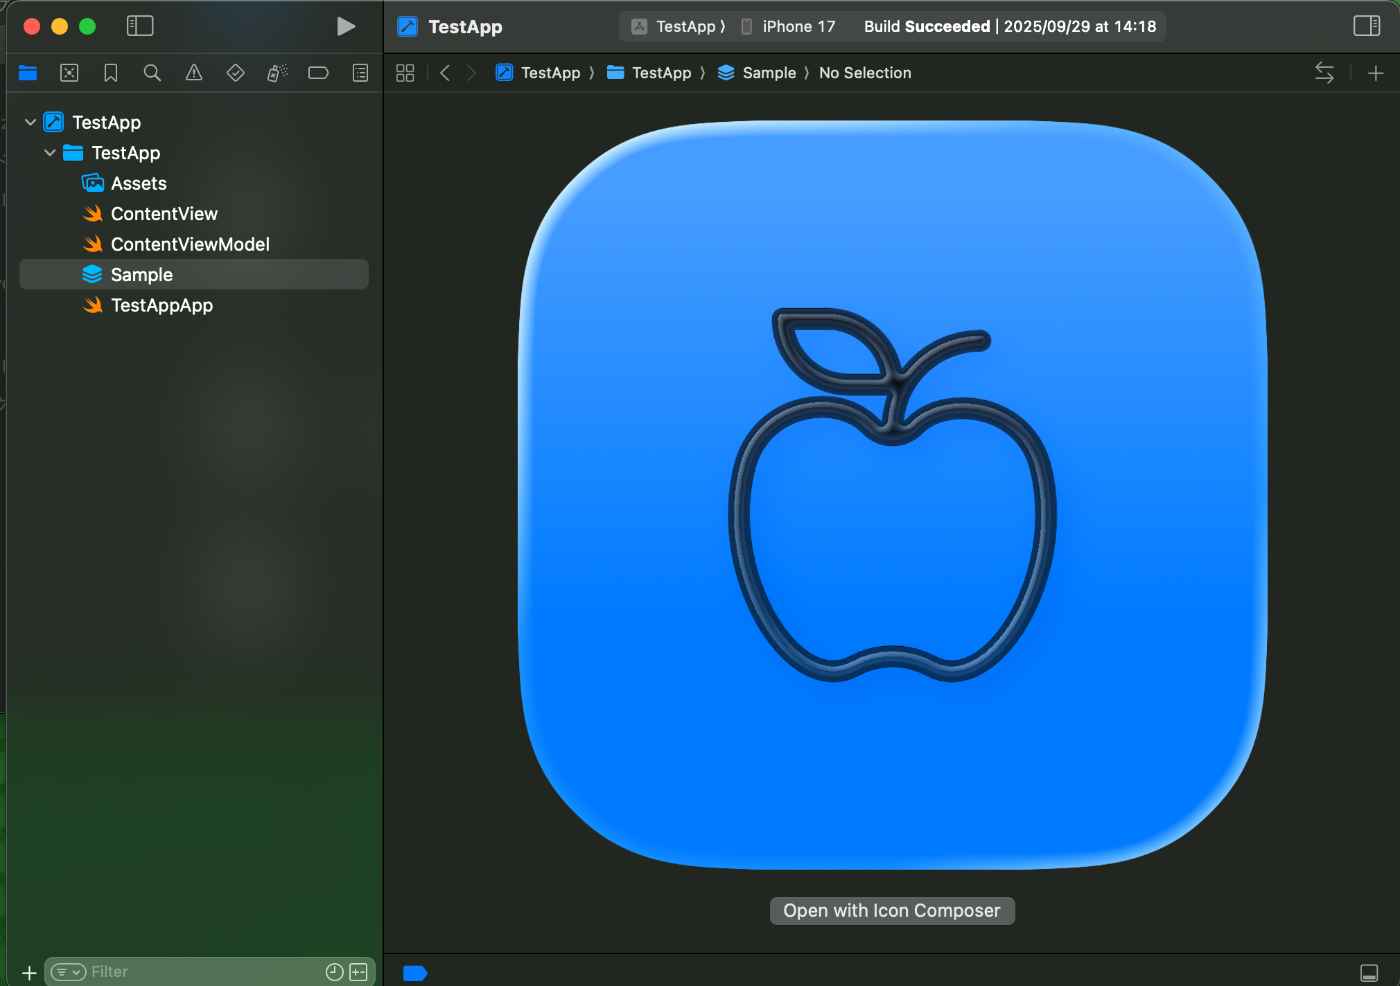Choose the TestApp scheme in toolbar
The height and width of the screenshot is (986, 1400).
(677, 27)
